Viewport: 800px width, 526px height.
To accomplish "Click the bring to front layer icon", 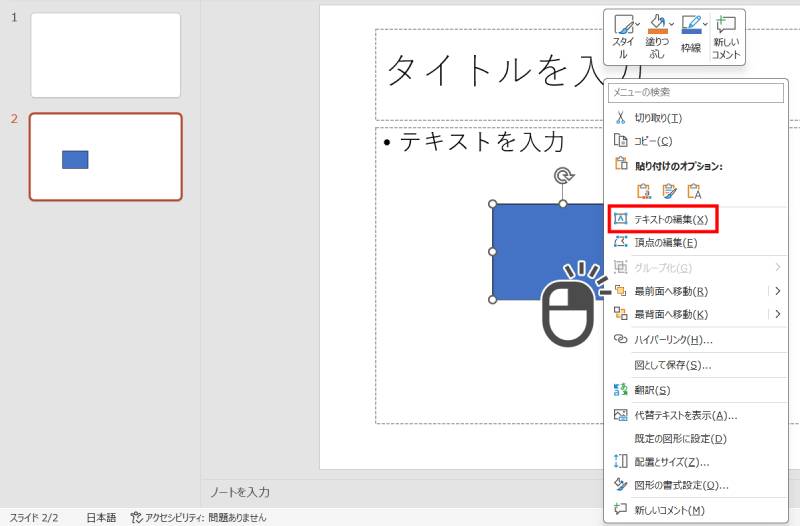I will click(x=620, y=291).
